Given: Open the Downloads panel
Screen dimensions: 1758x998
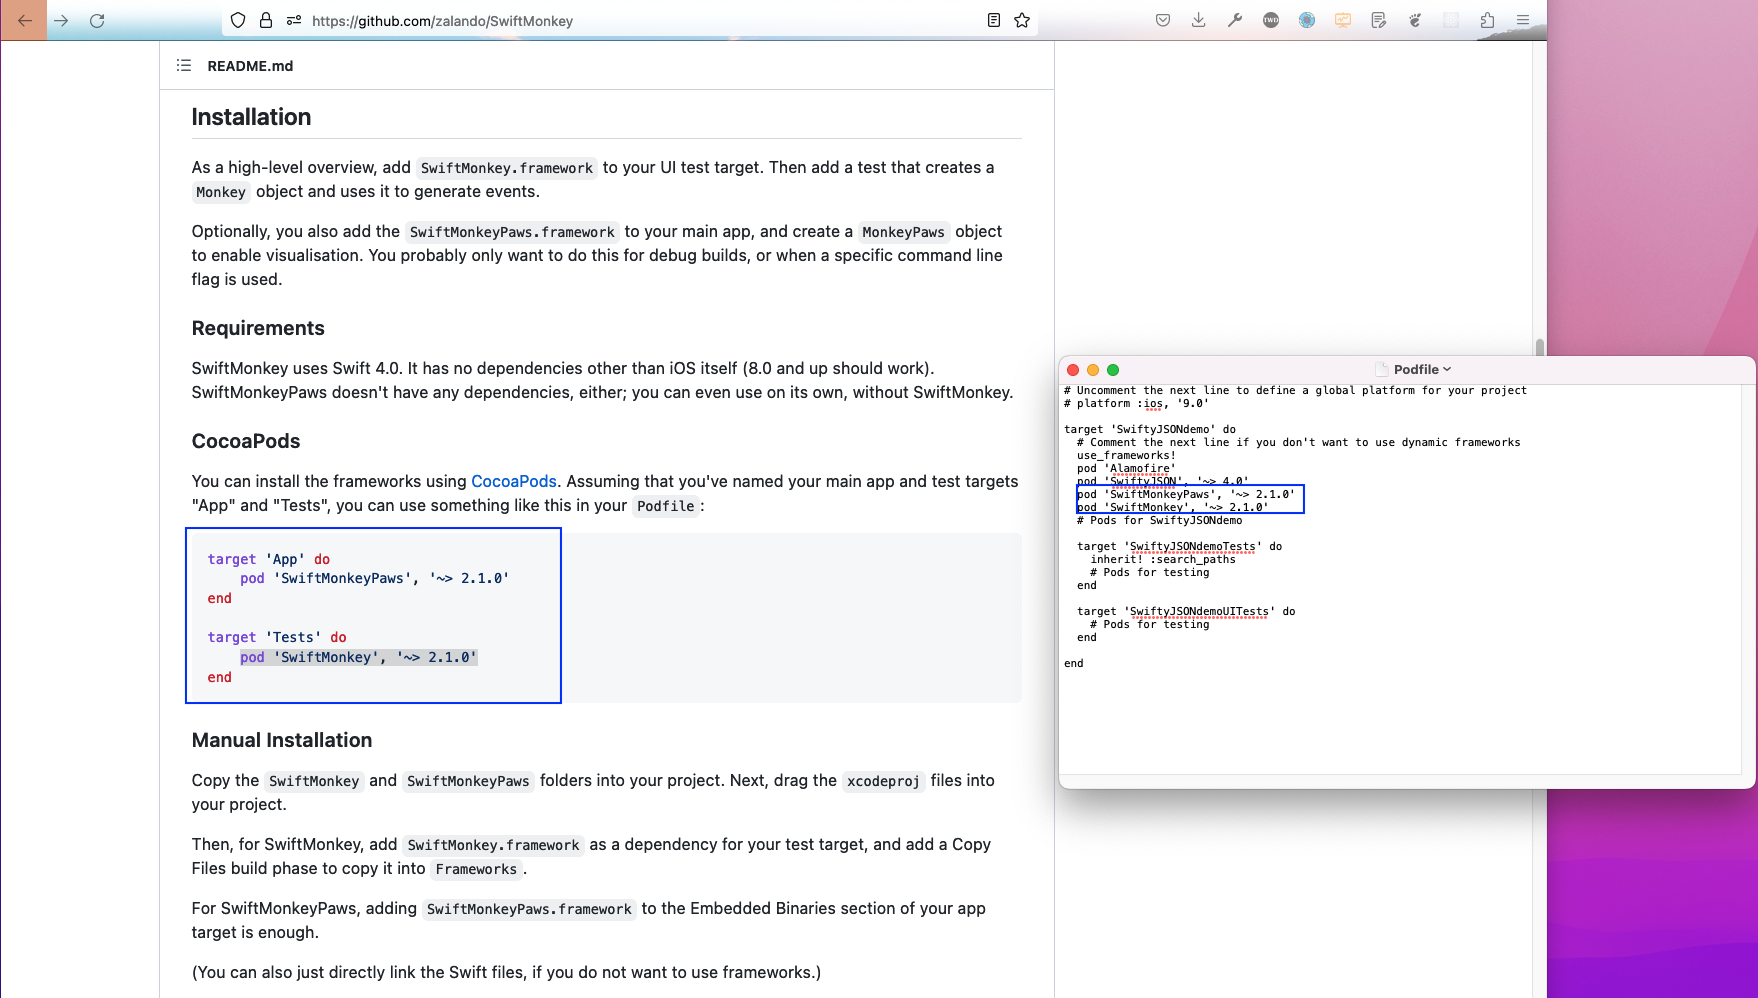Looking at the screenshot, I should (1199, 20).
